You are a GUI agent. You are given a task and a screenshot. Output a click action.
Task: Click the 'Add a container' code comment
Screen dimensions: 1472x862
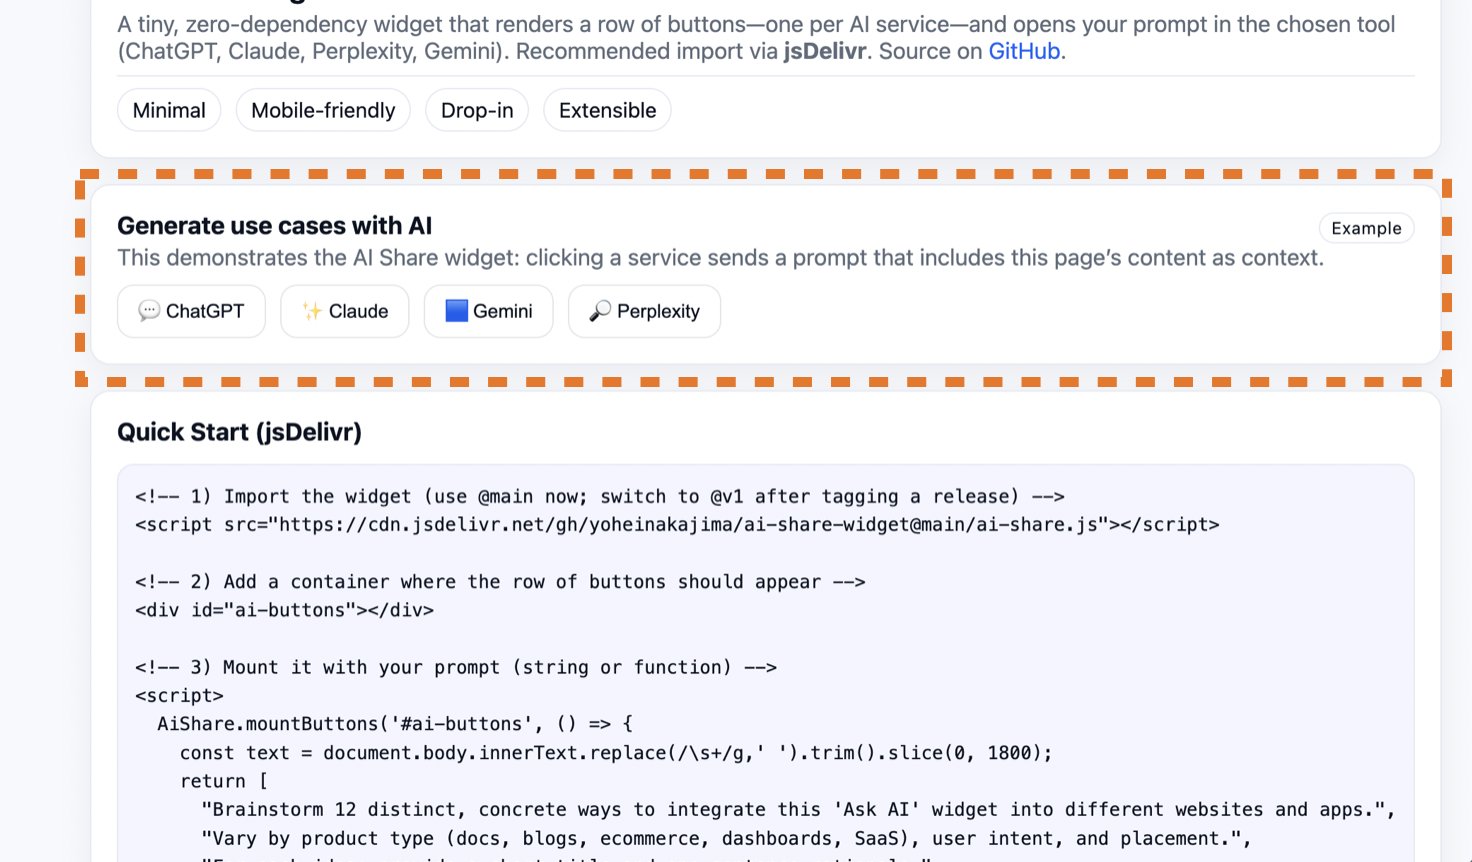(500, 582)
